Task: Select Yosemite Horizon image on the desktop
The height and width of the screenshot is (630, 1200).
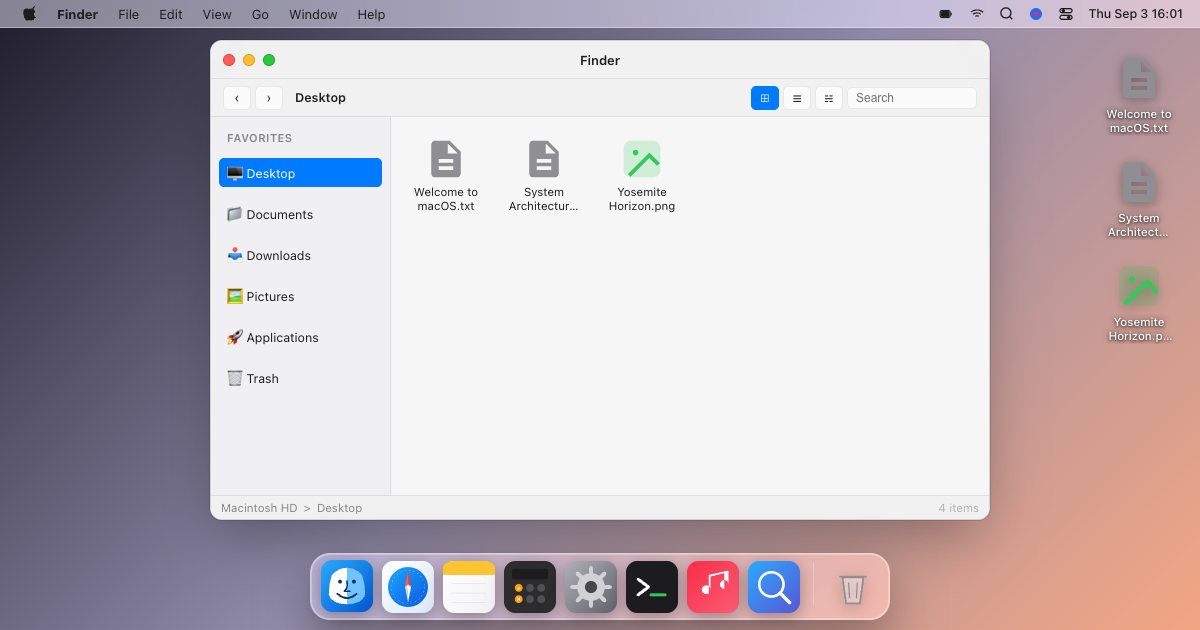Action: (x=1139, y=304)
